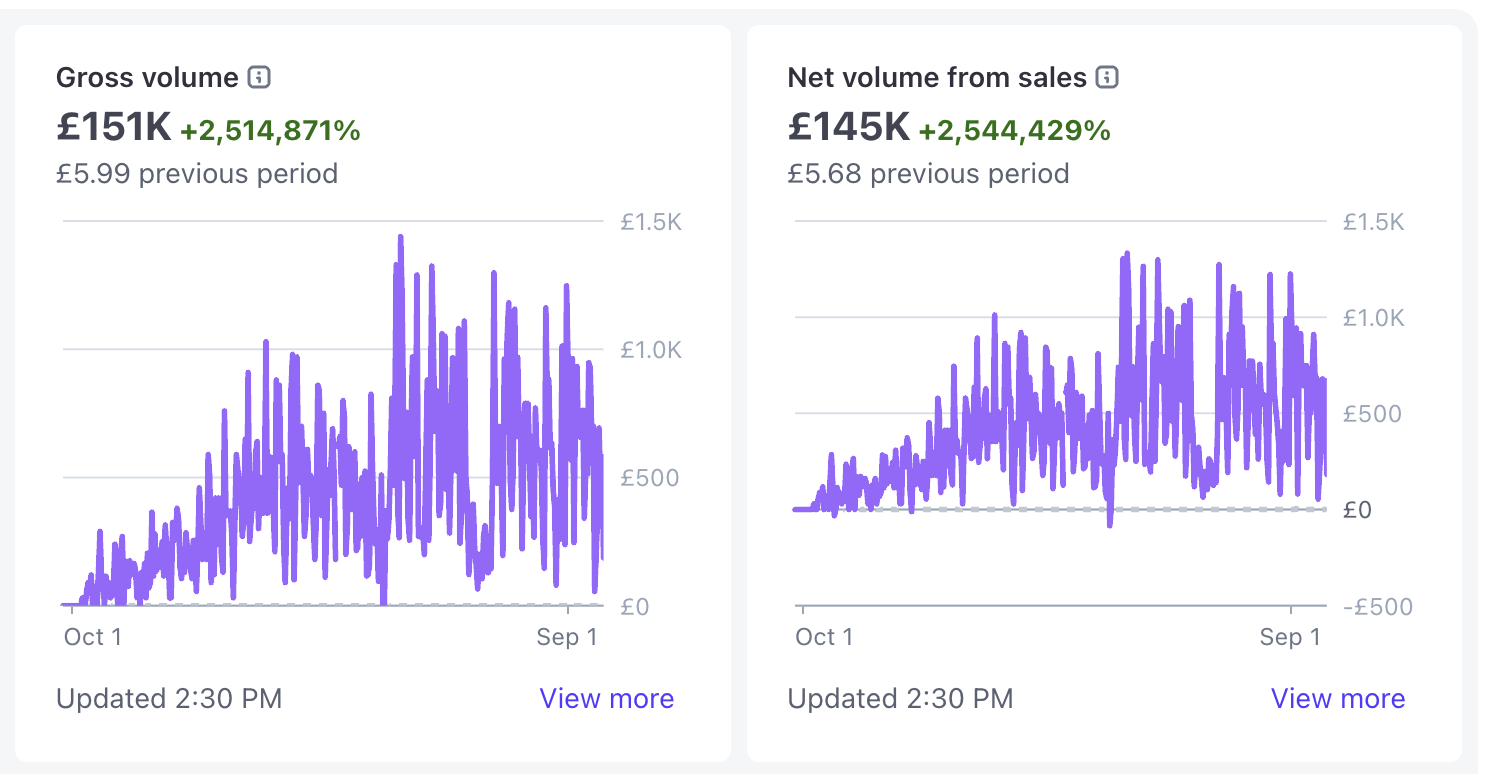Click the £5.99 previous period text
The height and width of the screenshot is (774, 1486).
click(x=197, y=173)
